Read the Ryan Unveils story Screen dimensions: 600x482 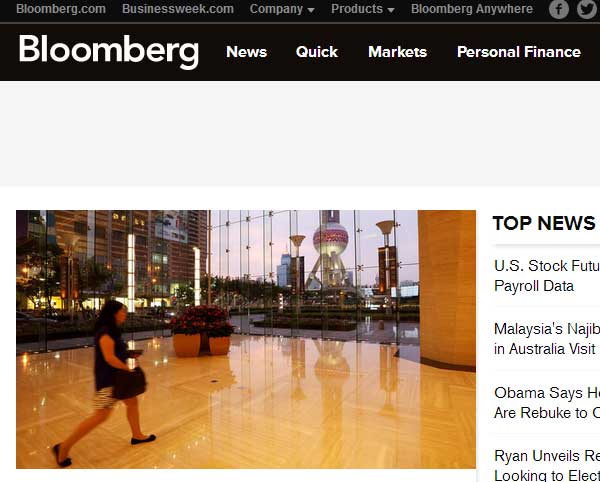coord(547,466)
